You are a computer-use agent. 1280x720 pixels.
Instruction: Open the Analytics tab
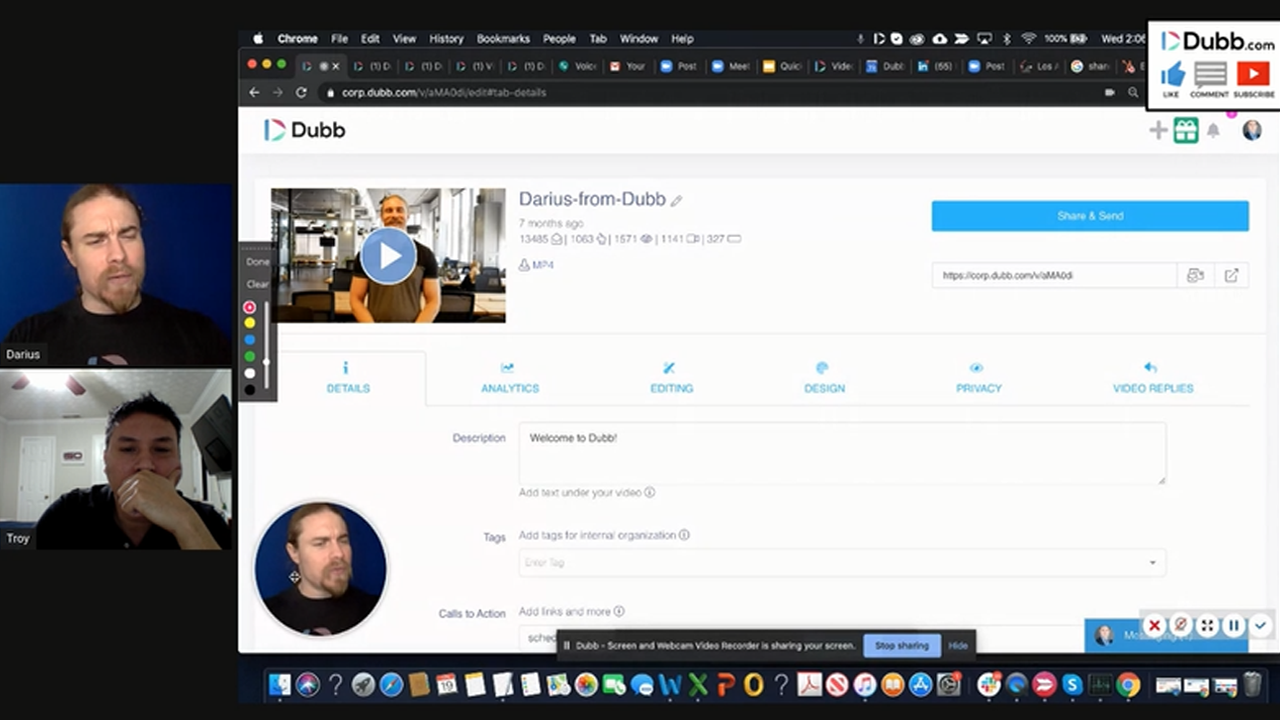coord(510,378)
